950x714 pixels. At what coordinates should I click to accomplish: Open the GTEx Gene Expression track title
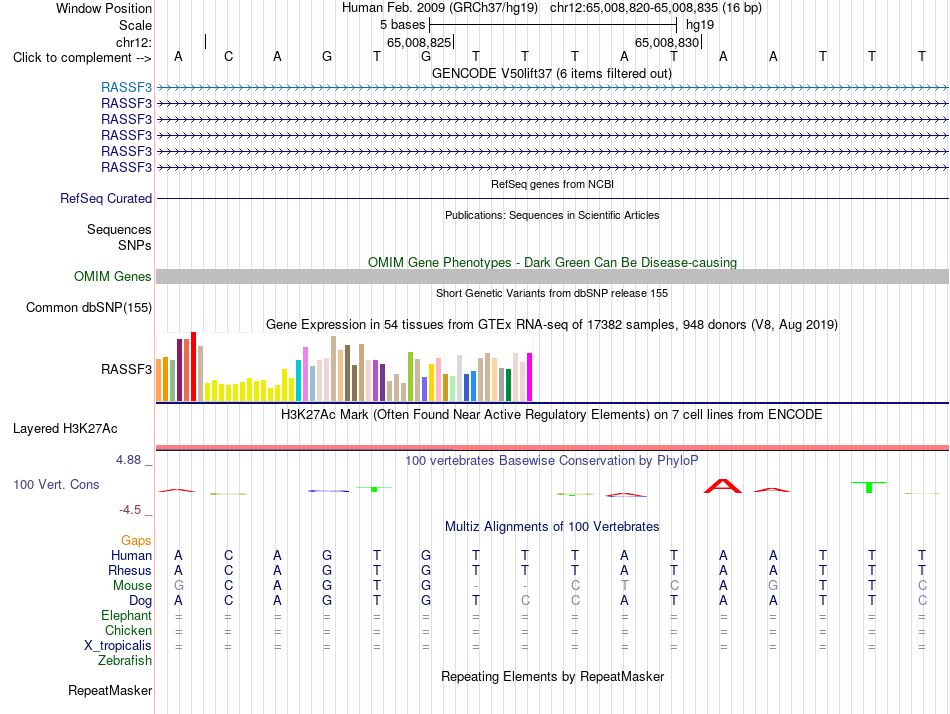[551, 325]
